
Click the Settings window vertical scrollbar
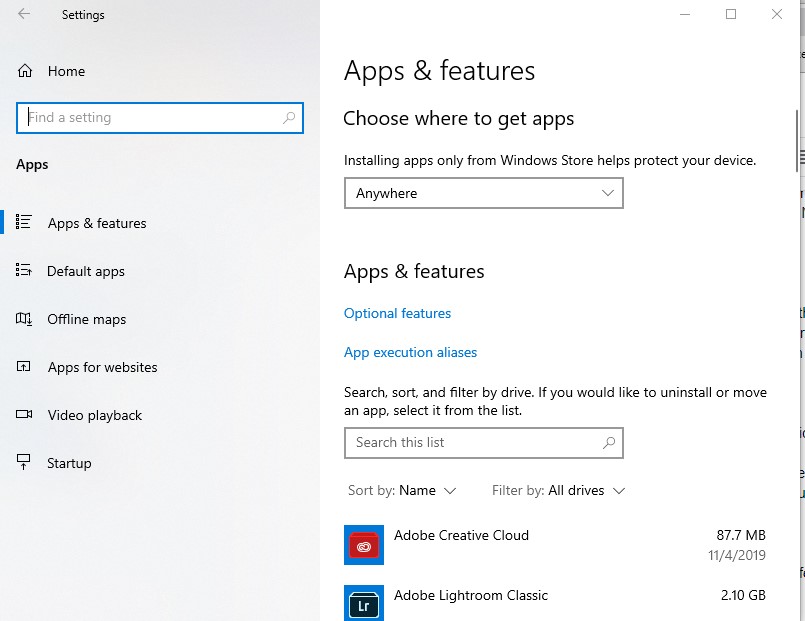tap(797, 141)
